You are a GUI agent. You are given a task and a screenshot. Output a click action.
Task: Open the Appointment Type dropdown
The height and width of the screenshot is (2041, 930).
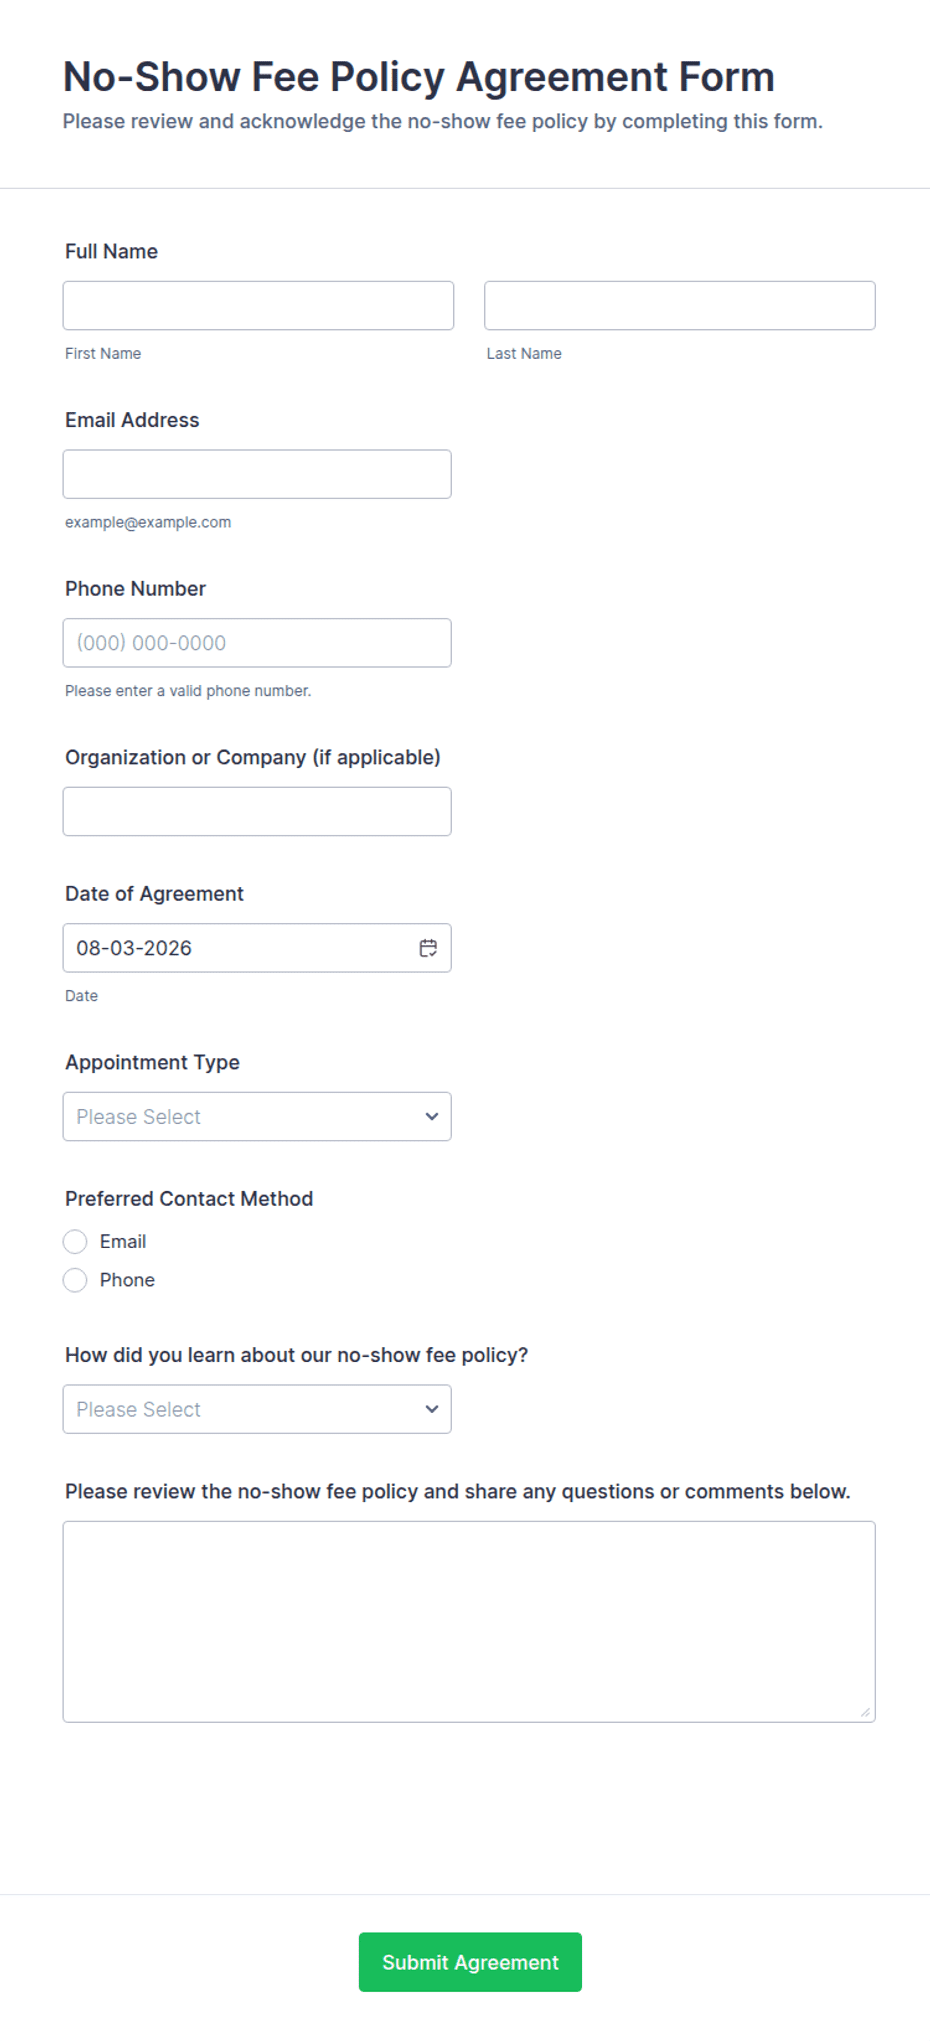257,1116
